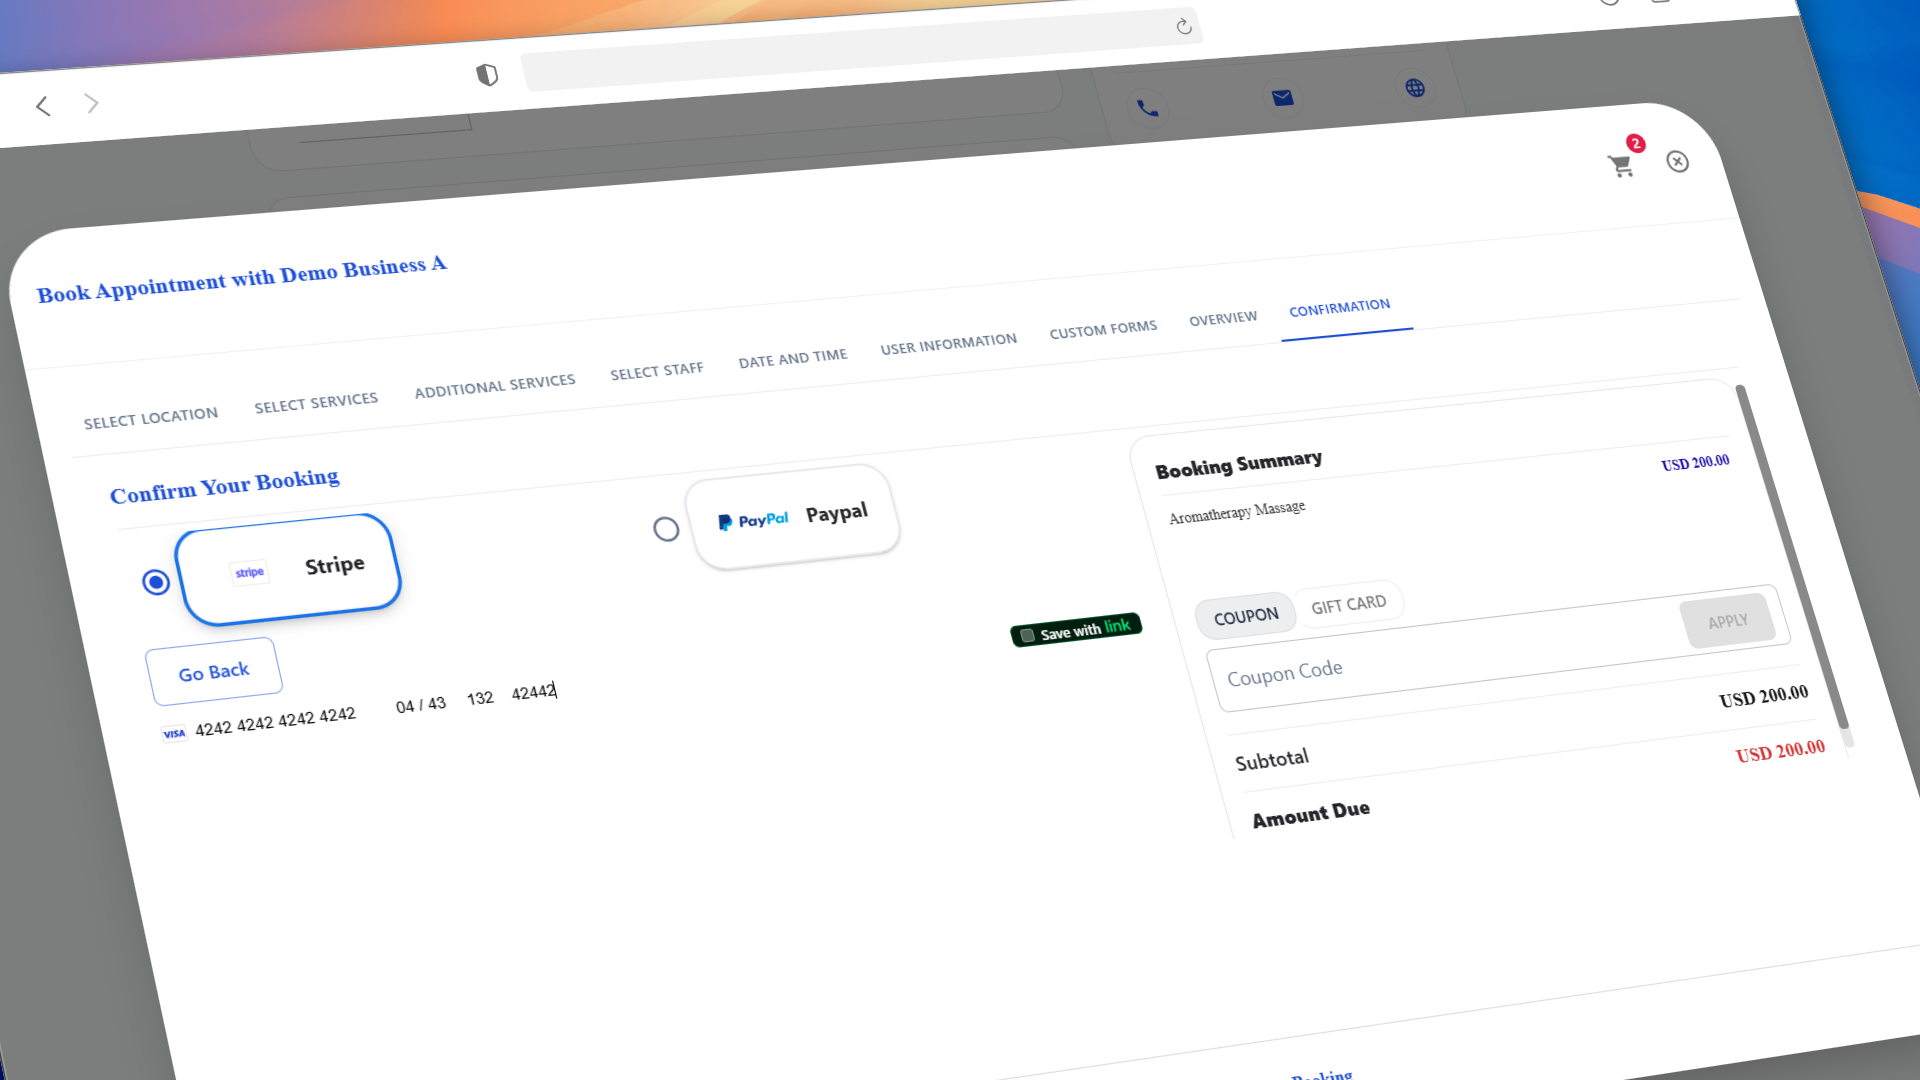Click the Go Back button

tap(213, 670)
